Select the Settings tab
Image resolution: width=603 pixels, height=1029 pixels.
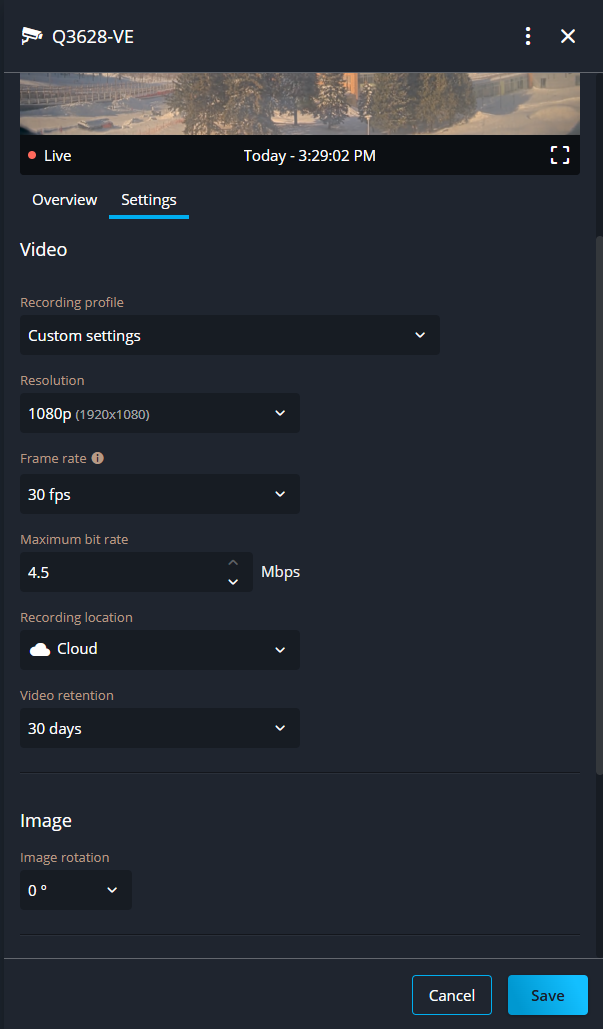[149, 200]
